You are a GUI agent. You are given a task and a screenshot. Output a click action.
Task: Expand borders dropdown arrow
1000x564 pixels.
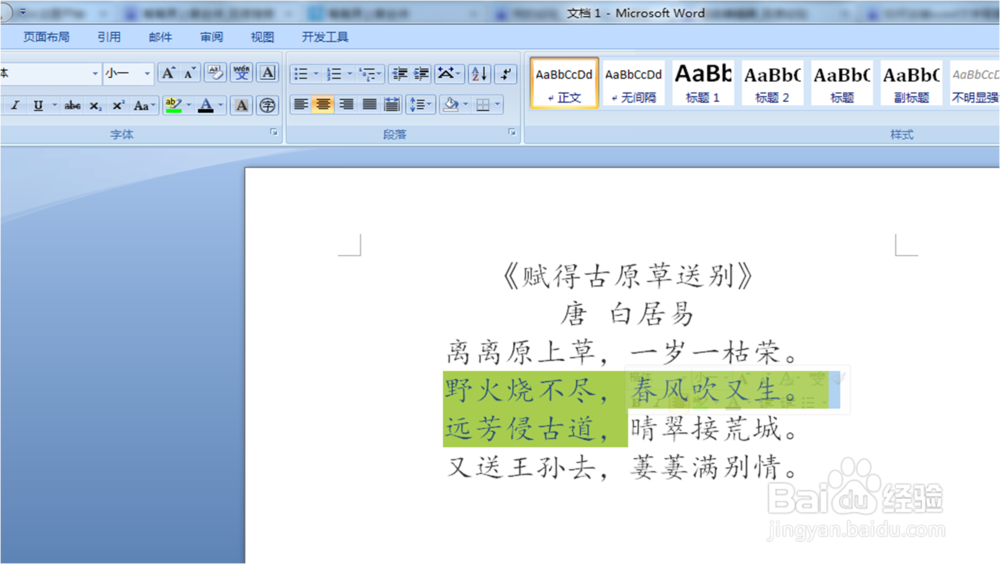point(497,104)
